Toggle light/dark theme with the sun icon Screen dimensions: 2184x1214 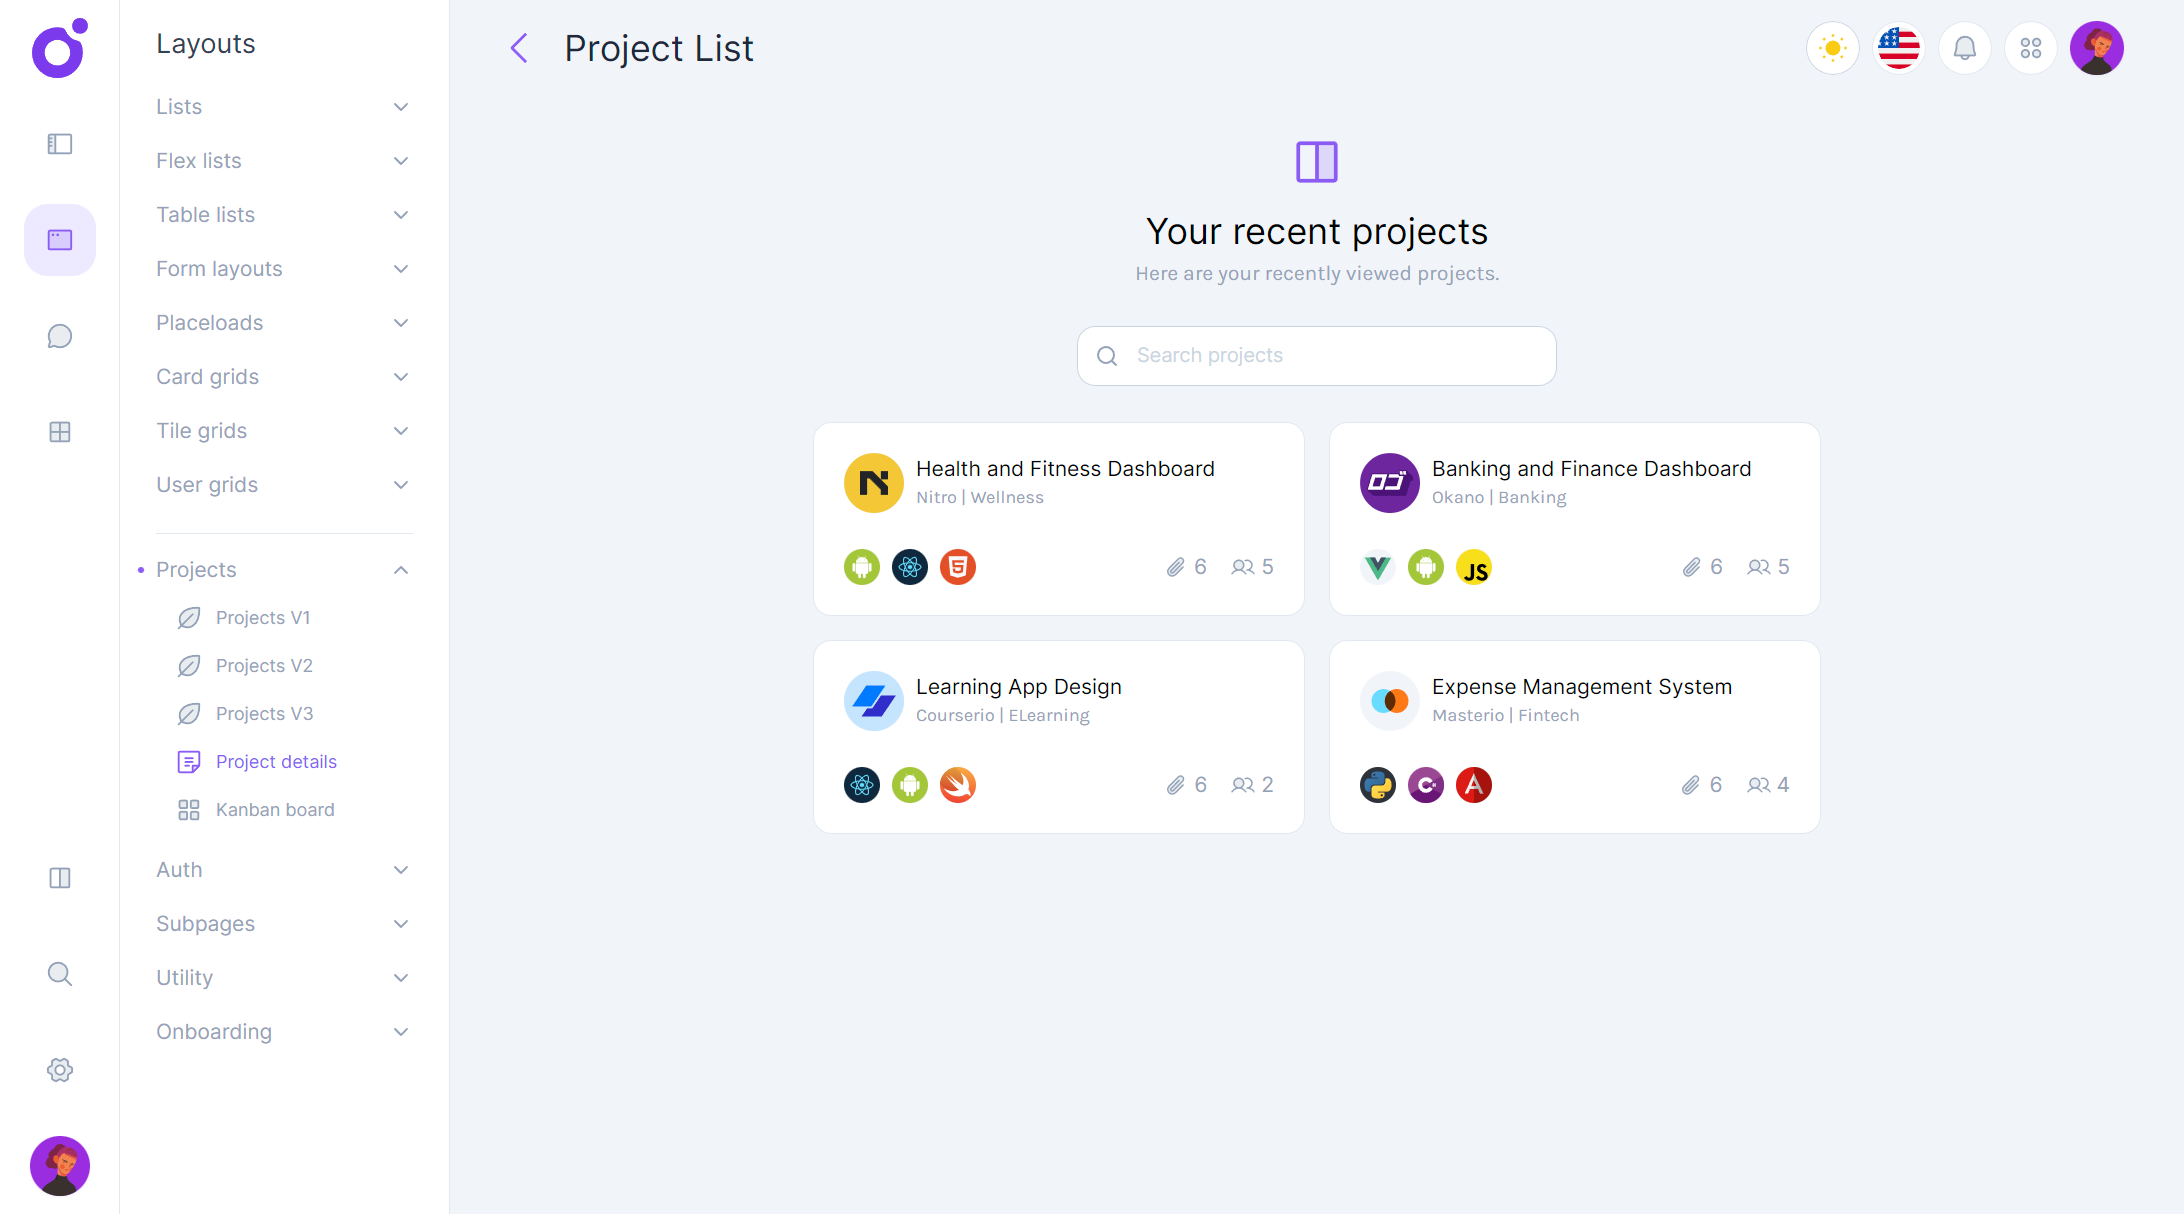coord(1832,47)
